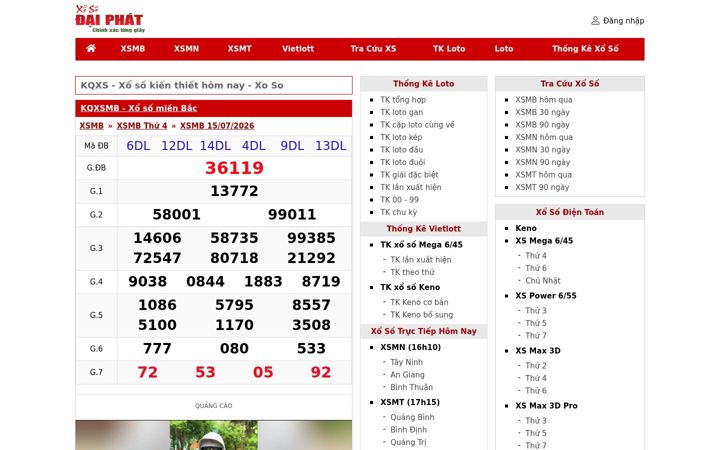This screenshot has height=450, width=720.
Task: Open XSMN 30 ngày link
Action: 543,150
